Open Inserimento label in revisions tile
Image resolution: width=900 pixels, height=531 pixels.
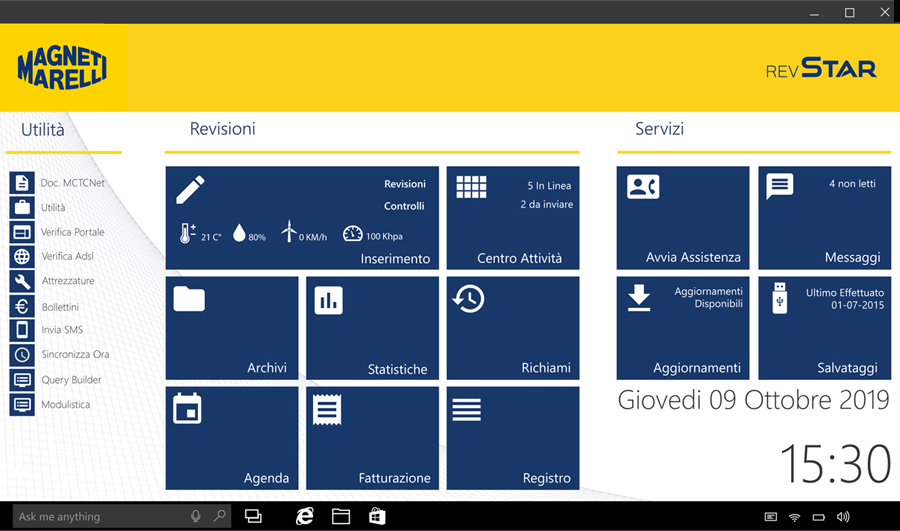395,259
